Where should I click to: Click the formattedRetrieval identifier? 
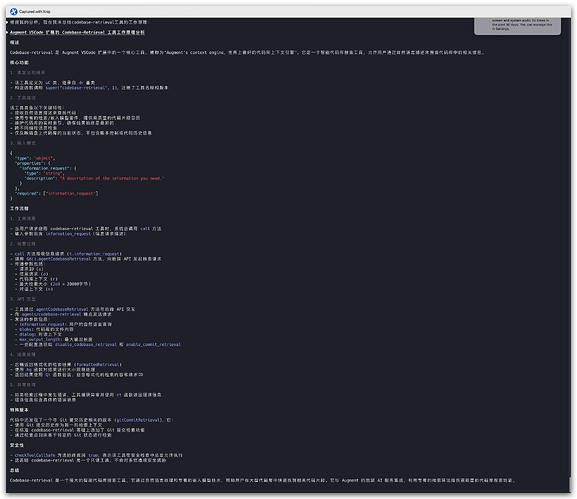pos(98,365)
